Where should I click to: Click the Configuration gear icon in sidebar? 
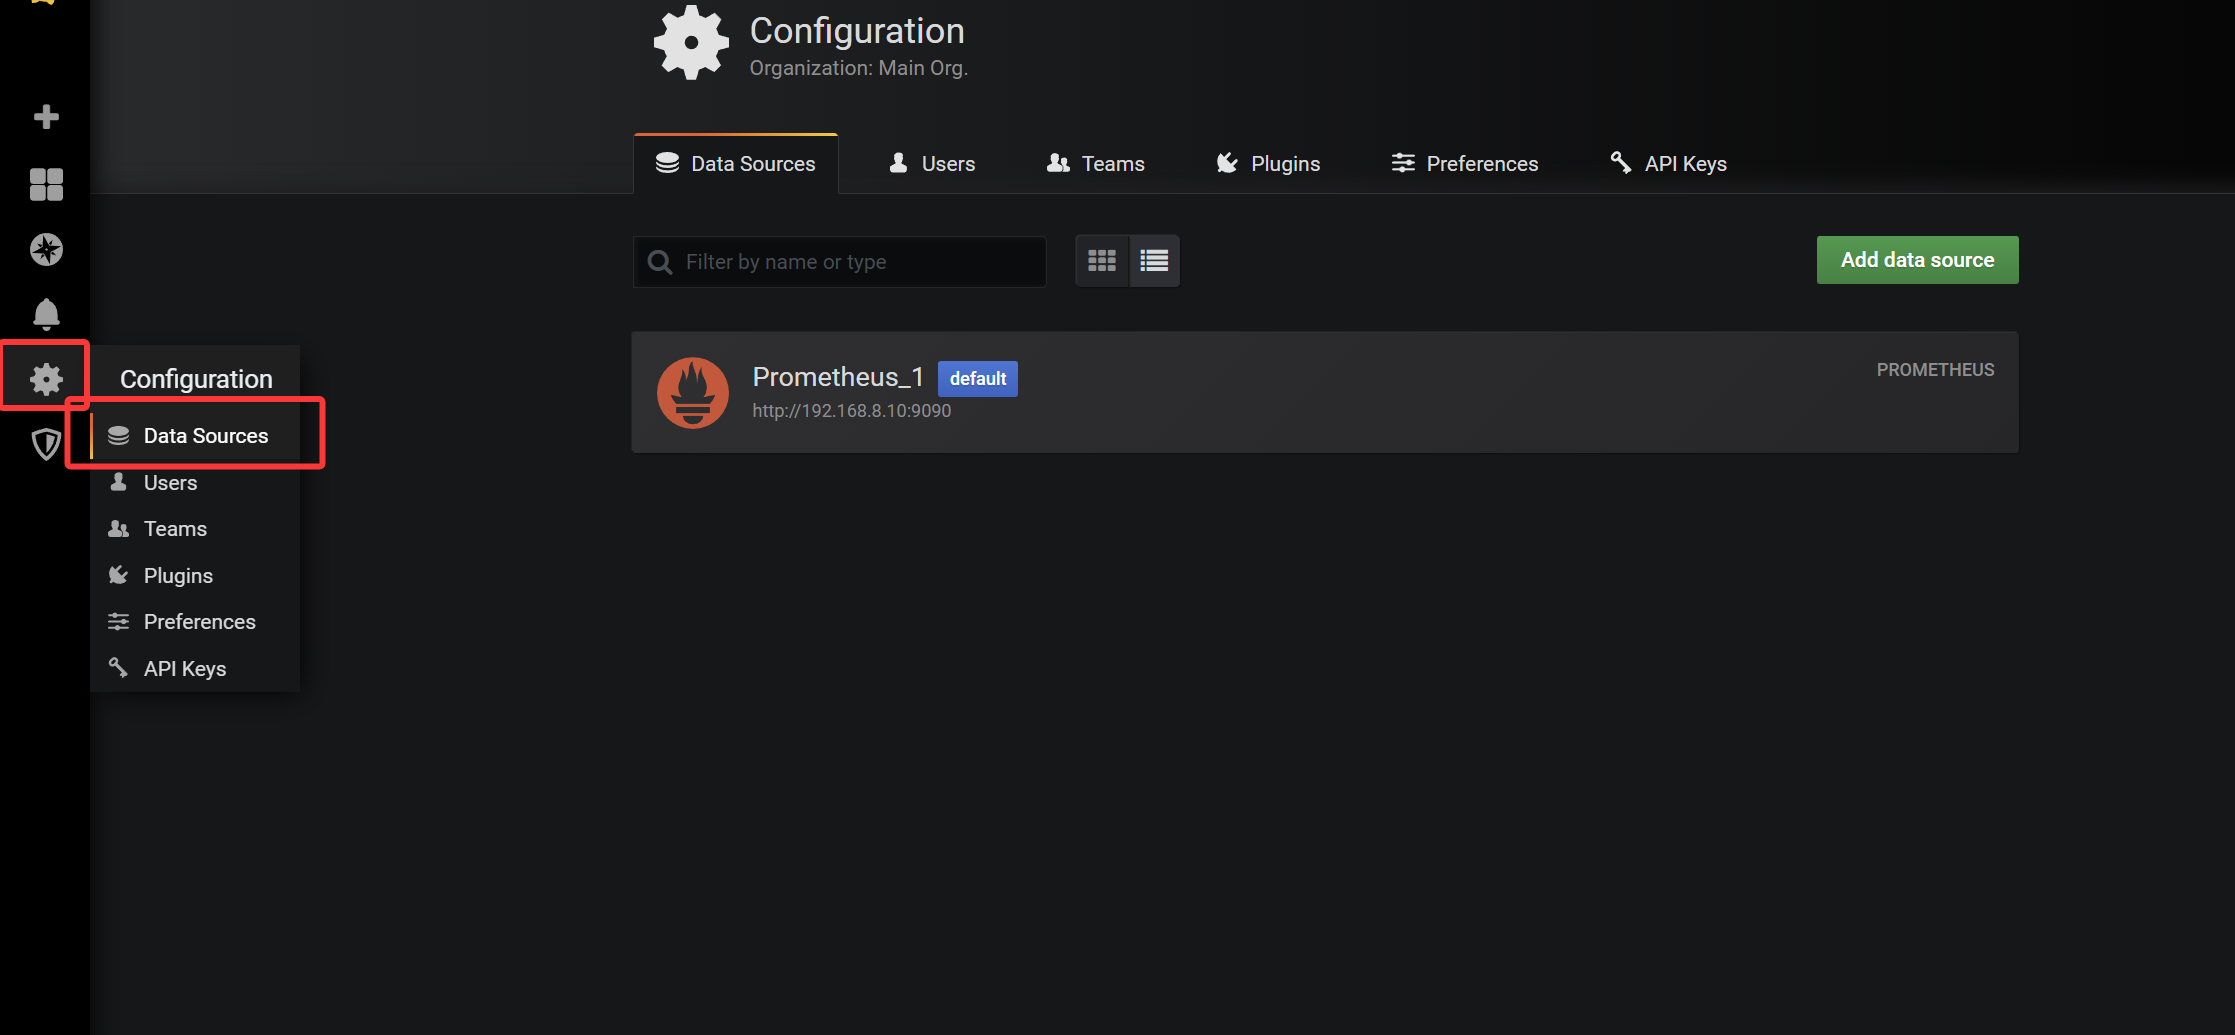tap(46, 379)
